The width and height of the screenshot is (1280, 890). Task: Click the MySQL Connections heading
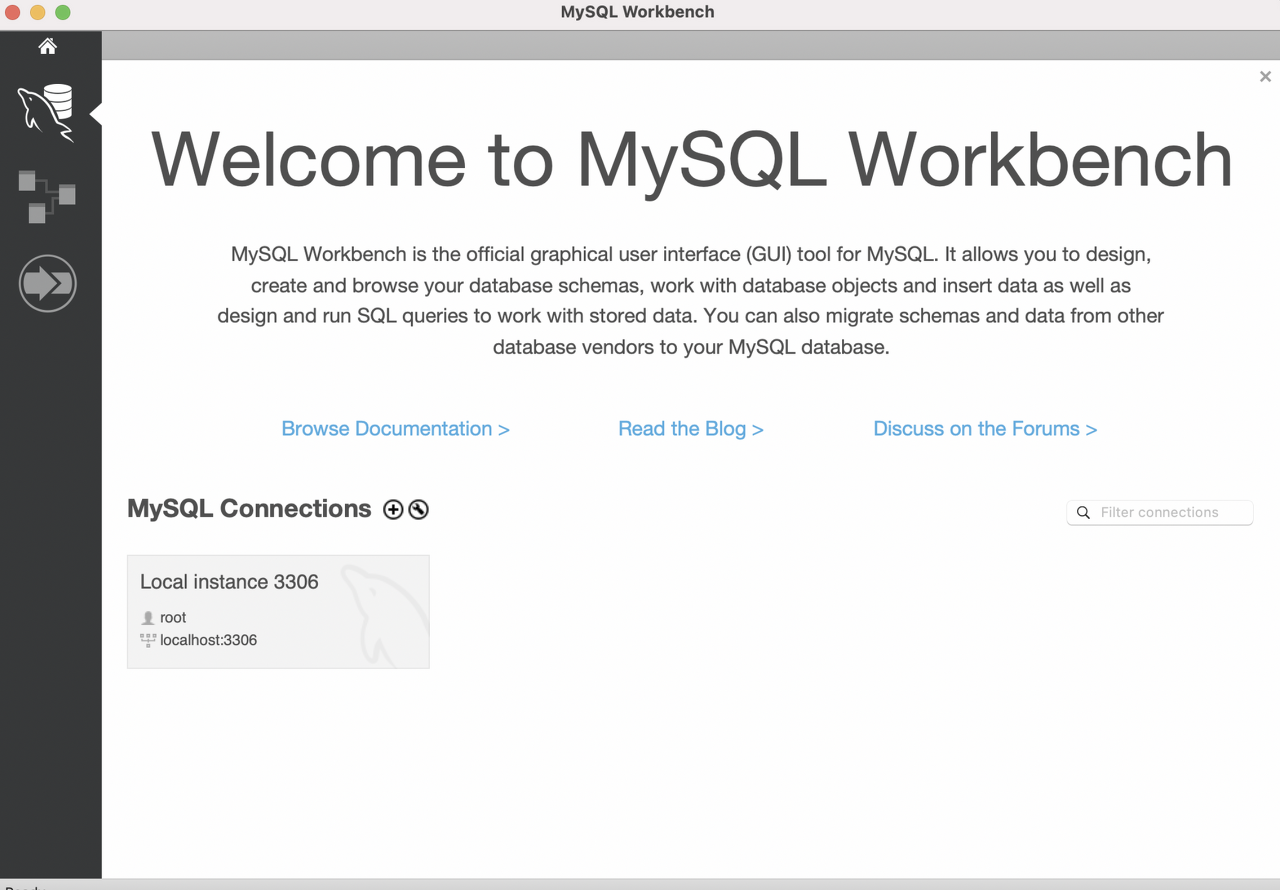pyautogui.click(x=249, y=508)
